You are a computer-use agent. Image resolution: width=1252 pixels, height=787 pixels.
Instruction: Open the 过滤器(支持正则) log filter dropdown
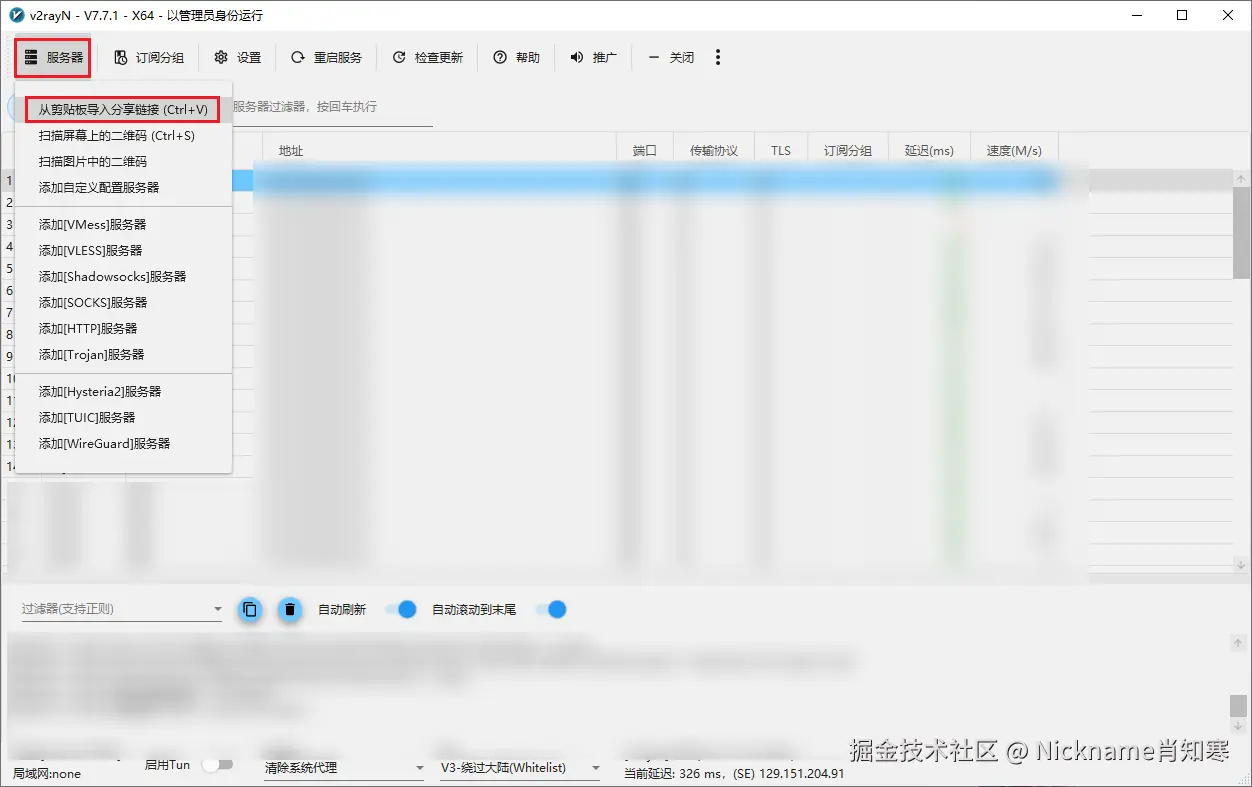[x=122, y=609]
